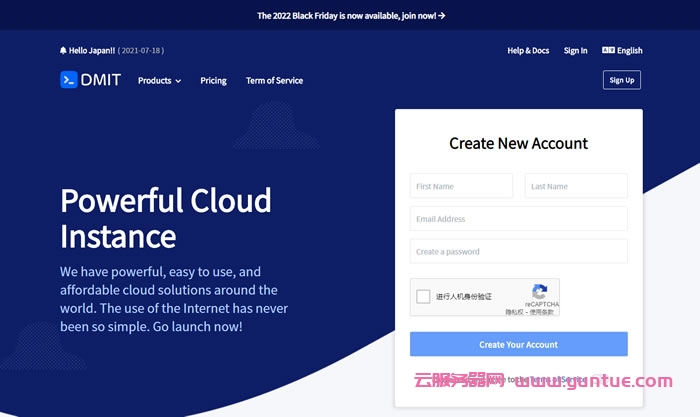Open the English language selector
700x417 pixels.
click(629, 50)
